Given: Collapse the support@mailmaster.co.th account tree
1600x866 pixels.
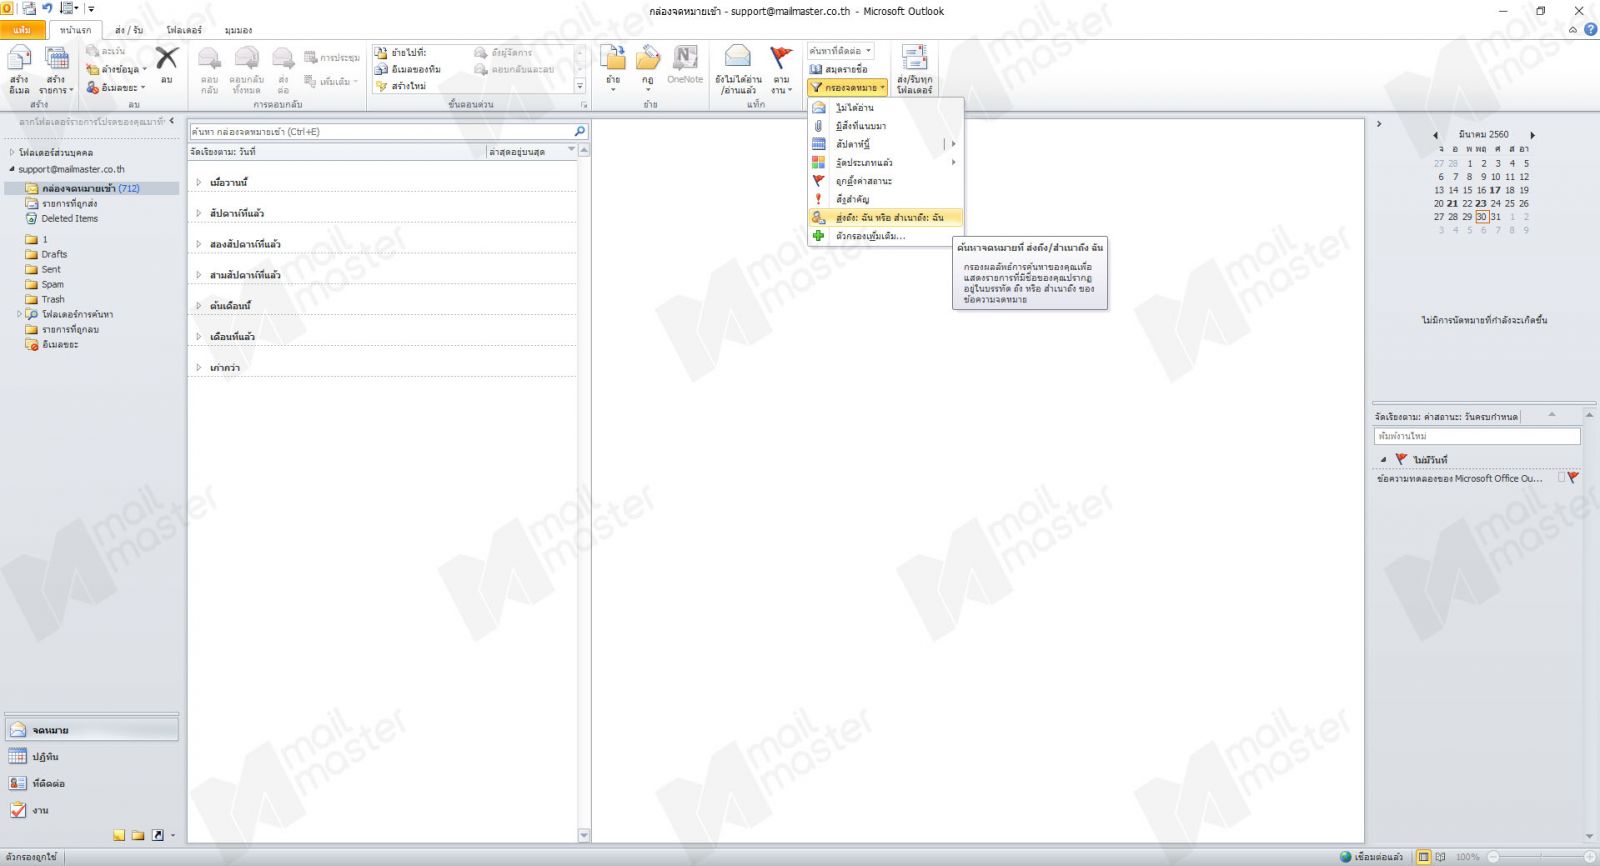Looking at the screenshot, I should coord(12,170).
